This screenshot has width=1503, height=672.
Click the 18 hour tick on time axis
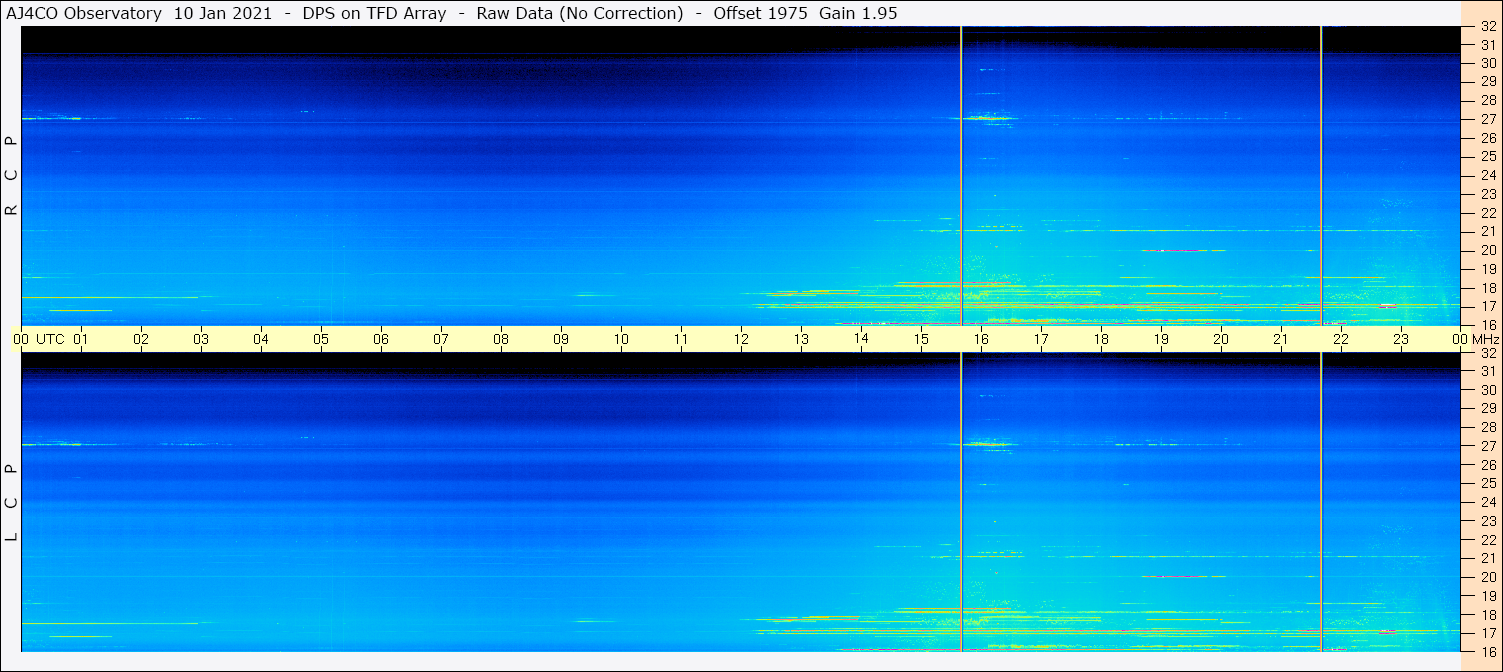click(1101, 339)
